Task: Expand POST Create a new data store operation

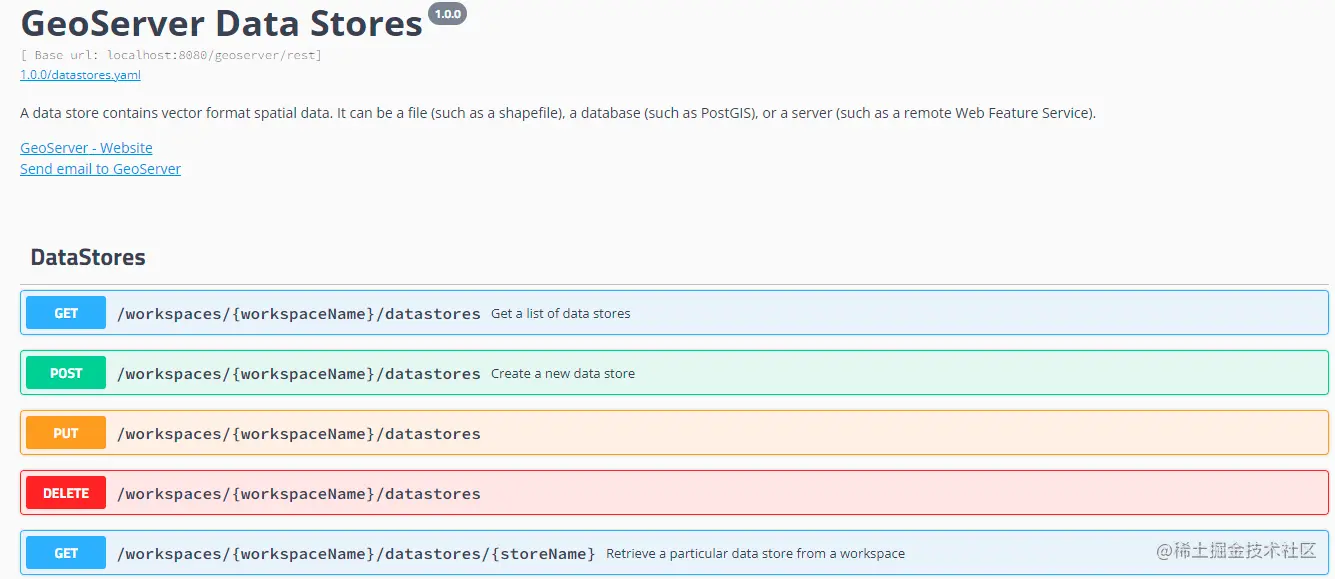Action: point(674,373)
